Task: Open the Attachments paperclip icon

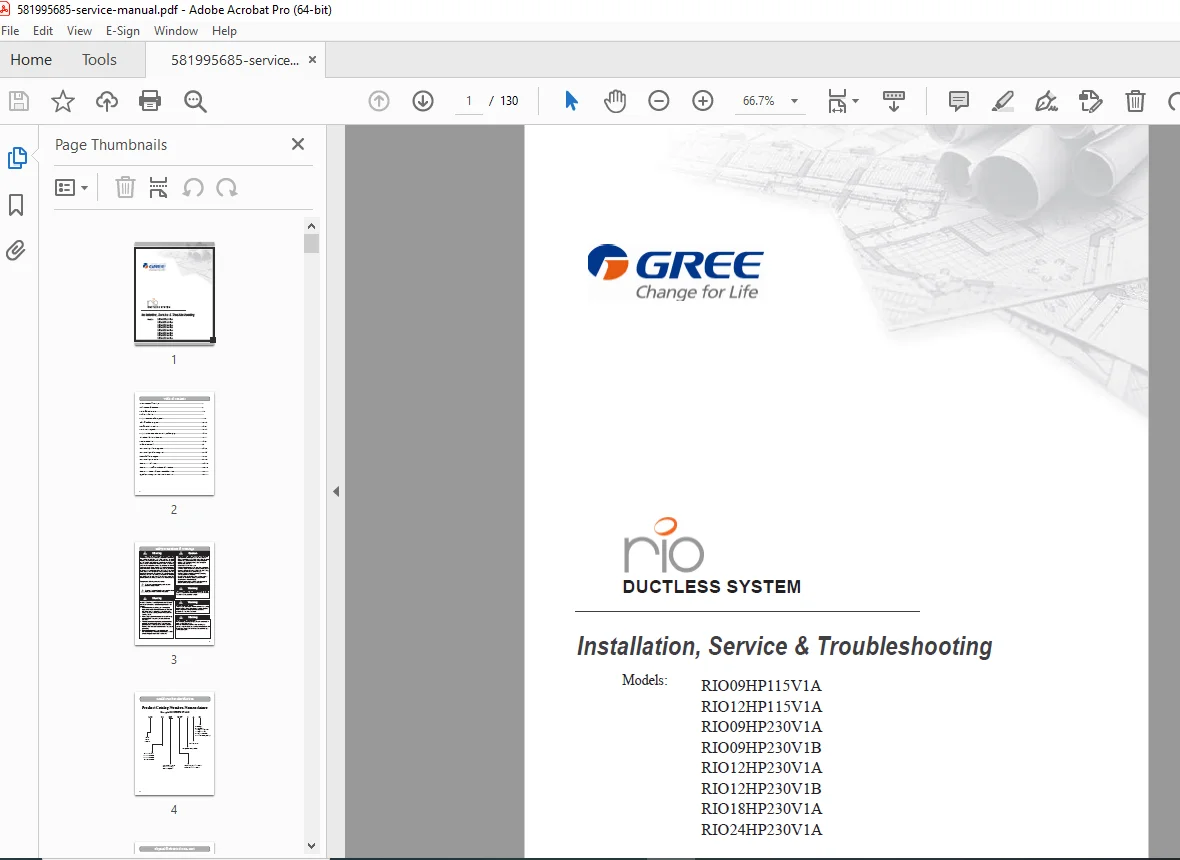Action: [x=16, y=250]
